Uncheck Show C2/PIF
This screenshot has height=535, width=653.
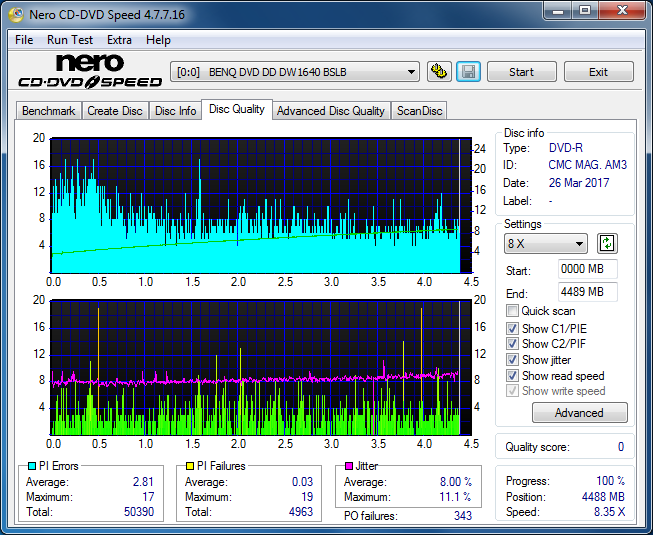512,344
